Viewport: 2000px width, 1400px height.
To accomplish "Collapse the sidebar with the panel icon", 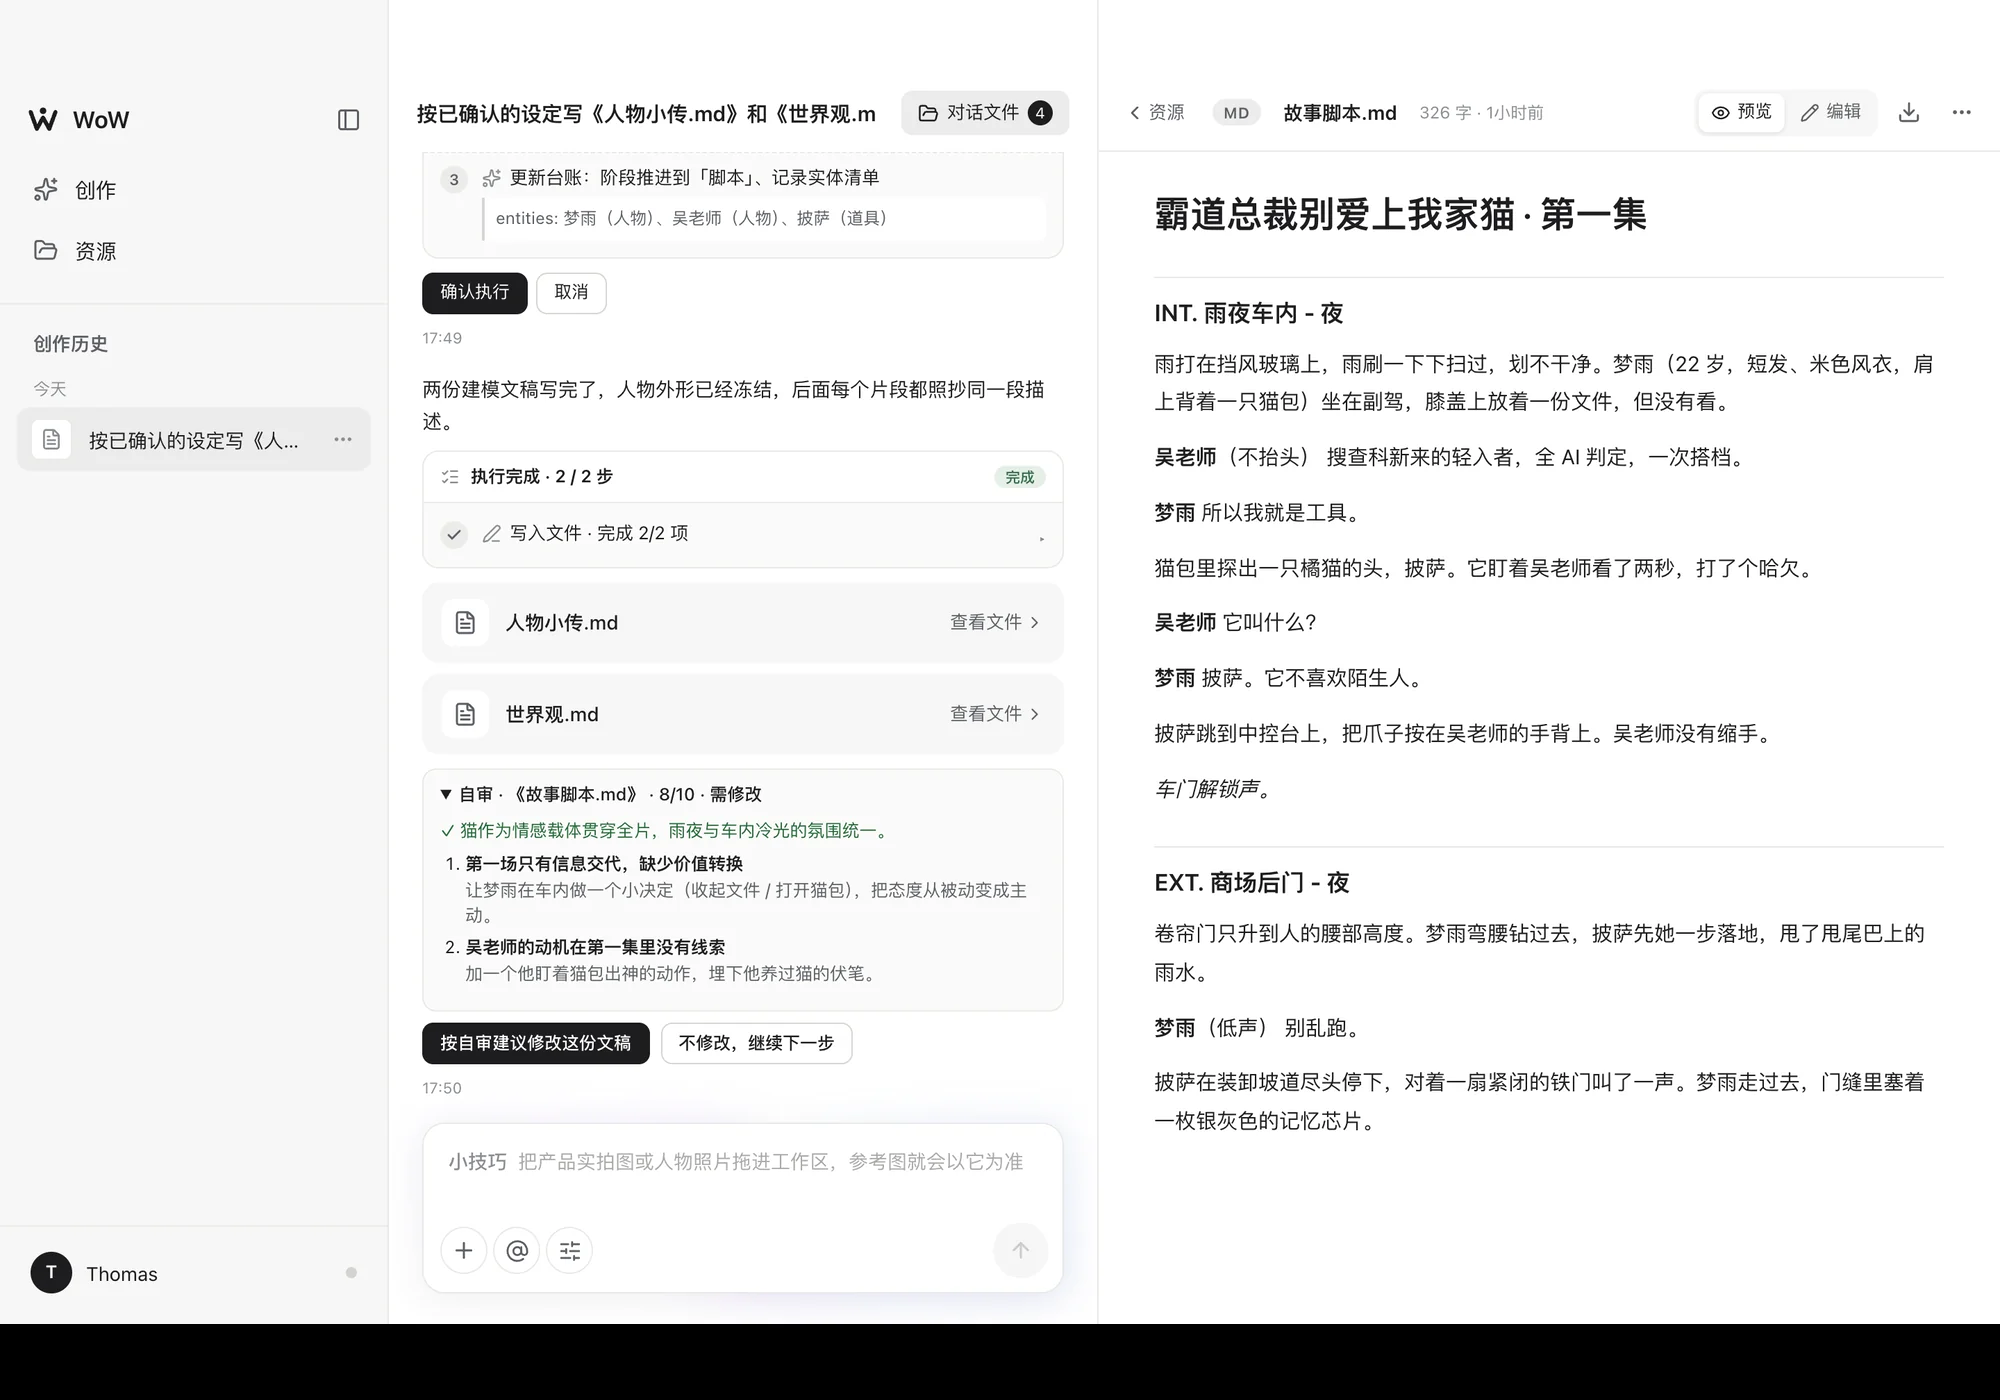I will point(348,120).
